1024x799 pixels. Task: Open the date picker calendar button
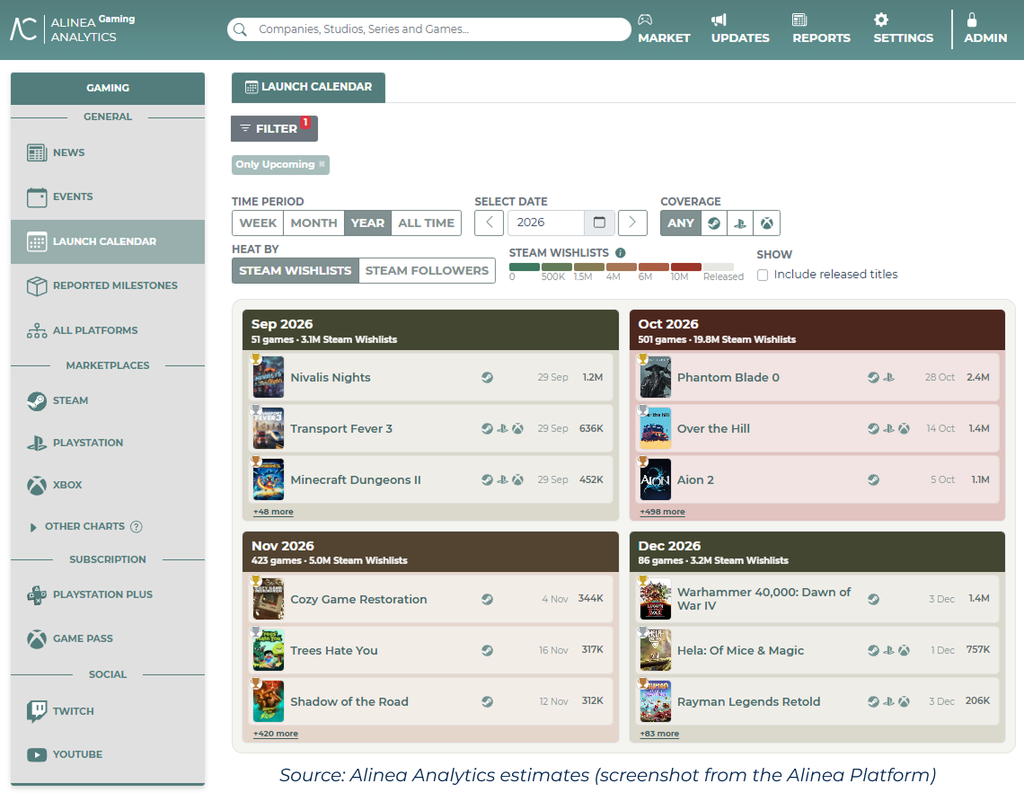pos(599,223)
